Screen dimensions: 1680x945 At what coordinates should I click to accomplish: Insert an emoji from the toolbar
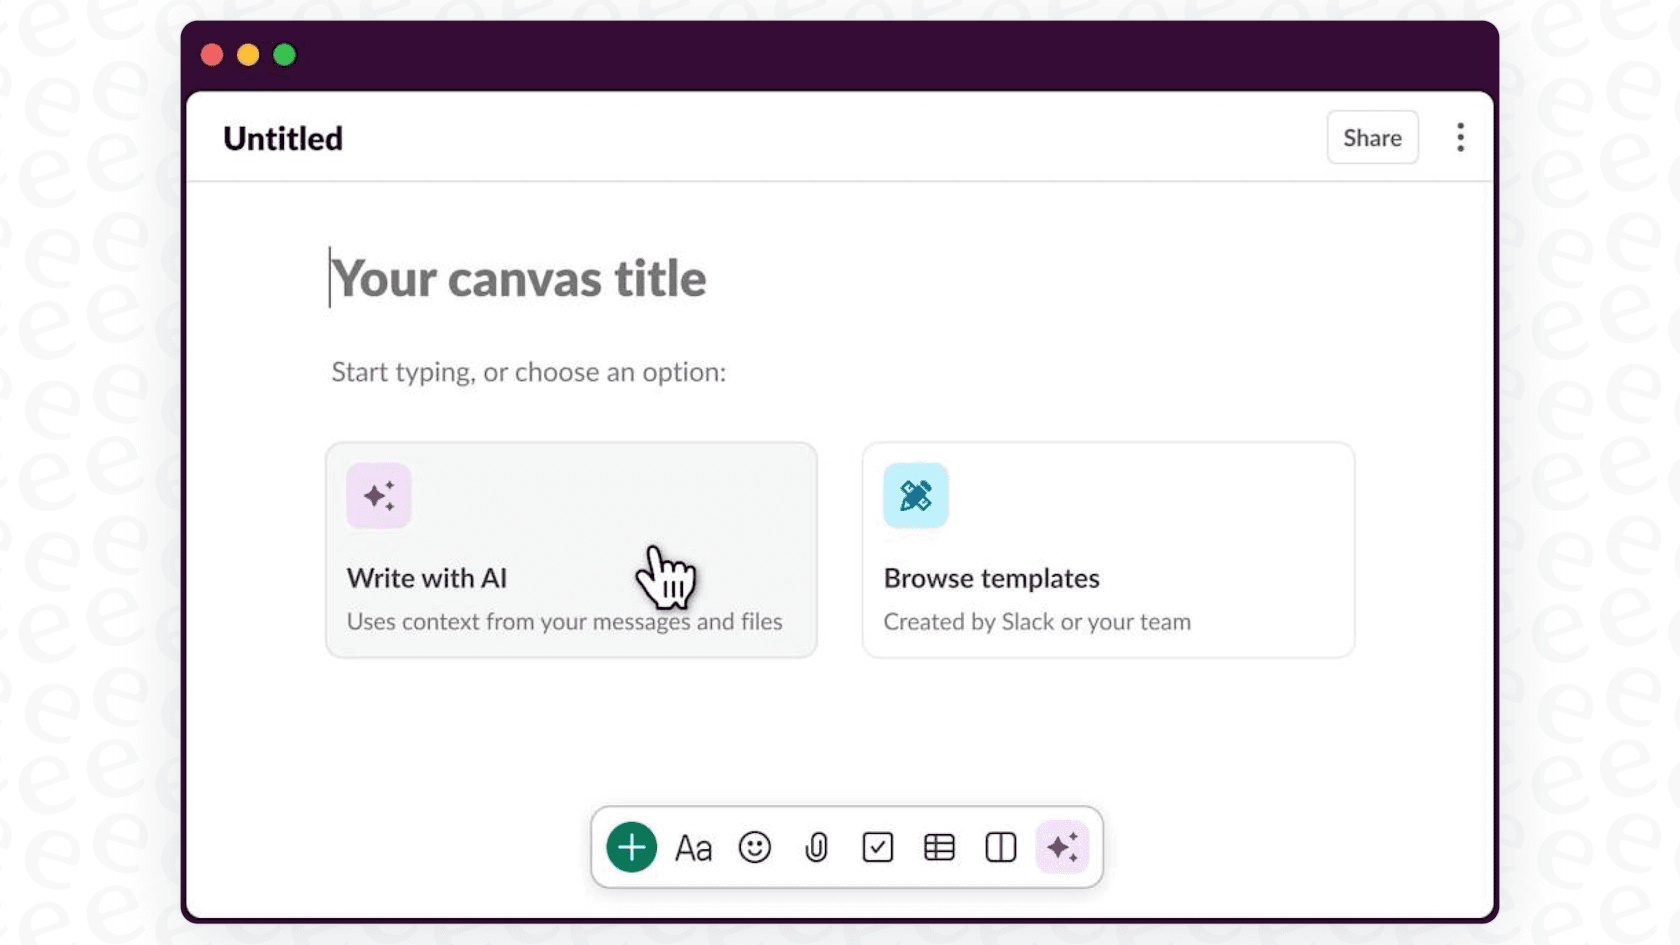point(756,847)
